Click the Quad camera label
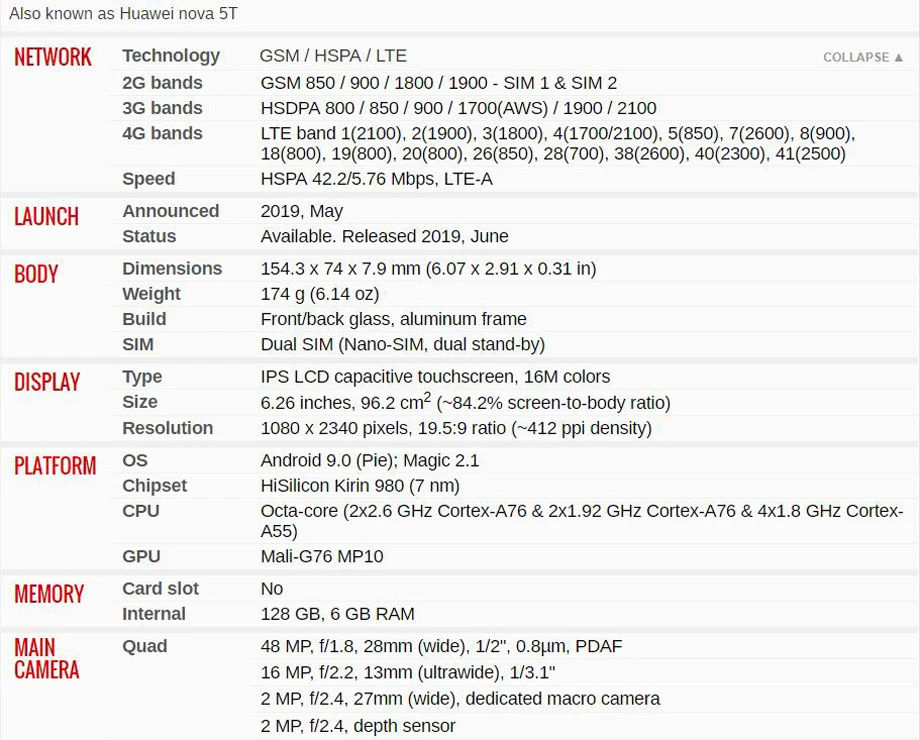 click(x=144, y=646)
